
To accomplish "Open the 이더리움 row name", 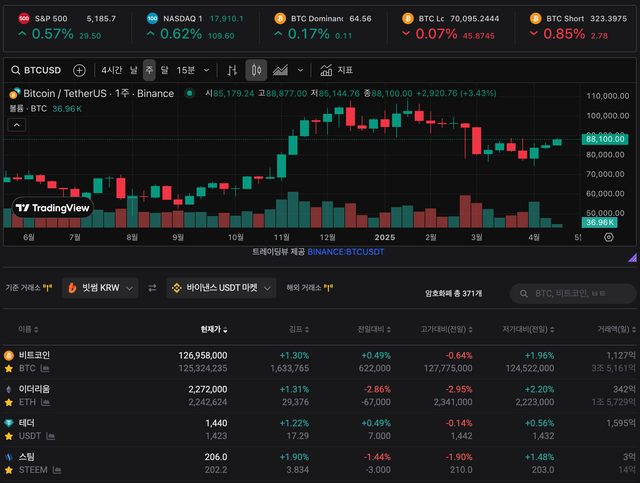I will [x=34, y=389].
